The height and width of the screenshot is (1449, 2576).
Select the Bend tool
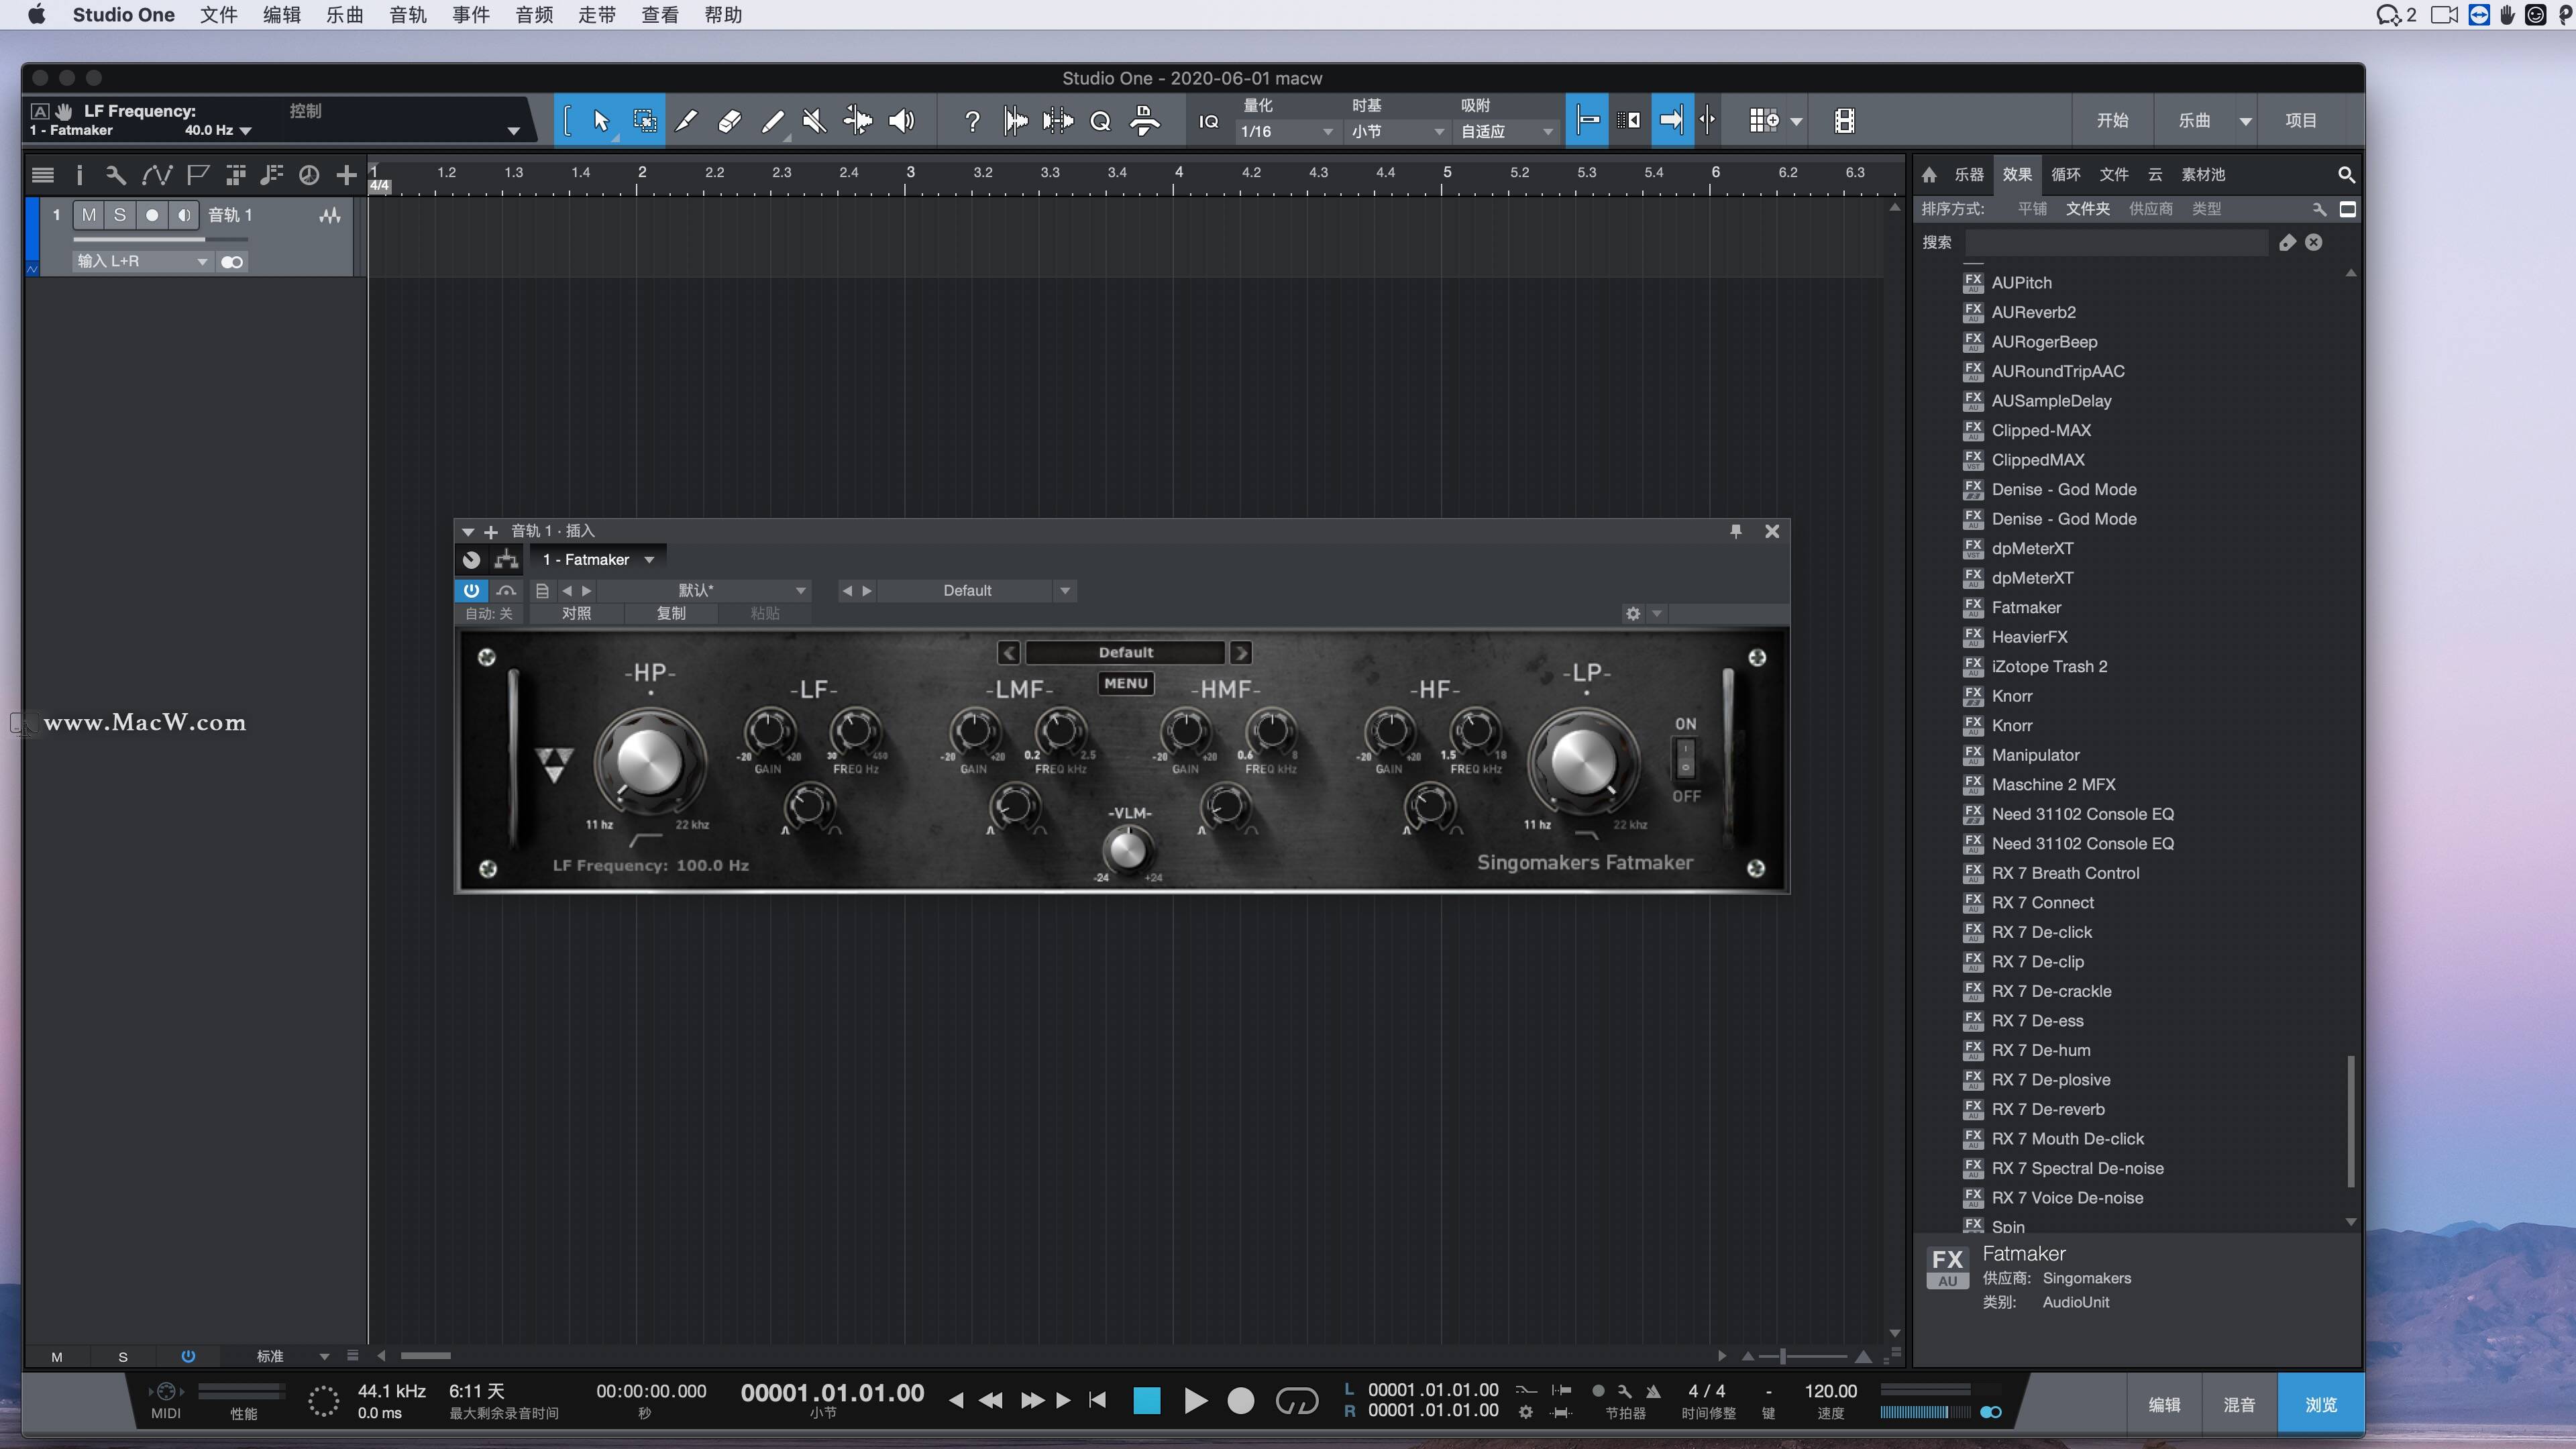click(x=858, y=121)
